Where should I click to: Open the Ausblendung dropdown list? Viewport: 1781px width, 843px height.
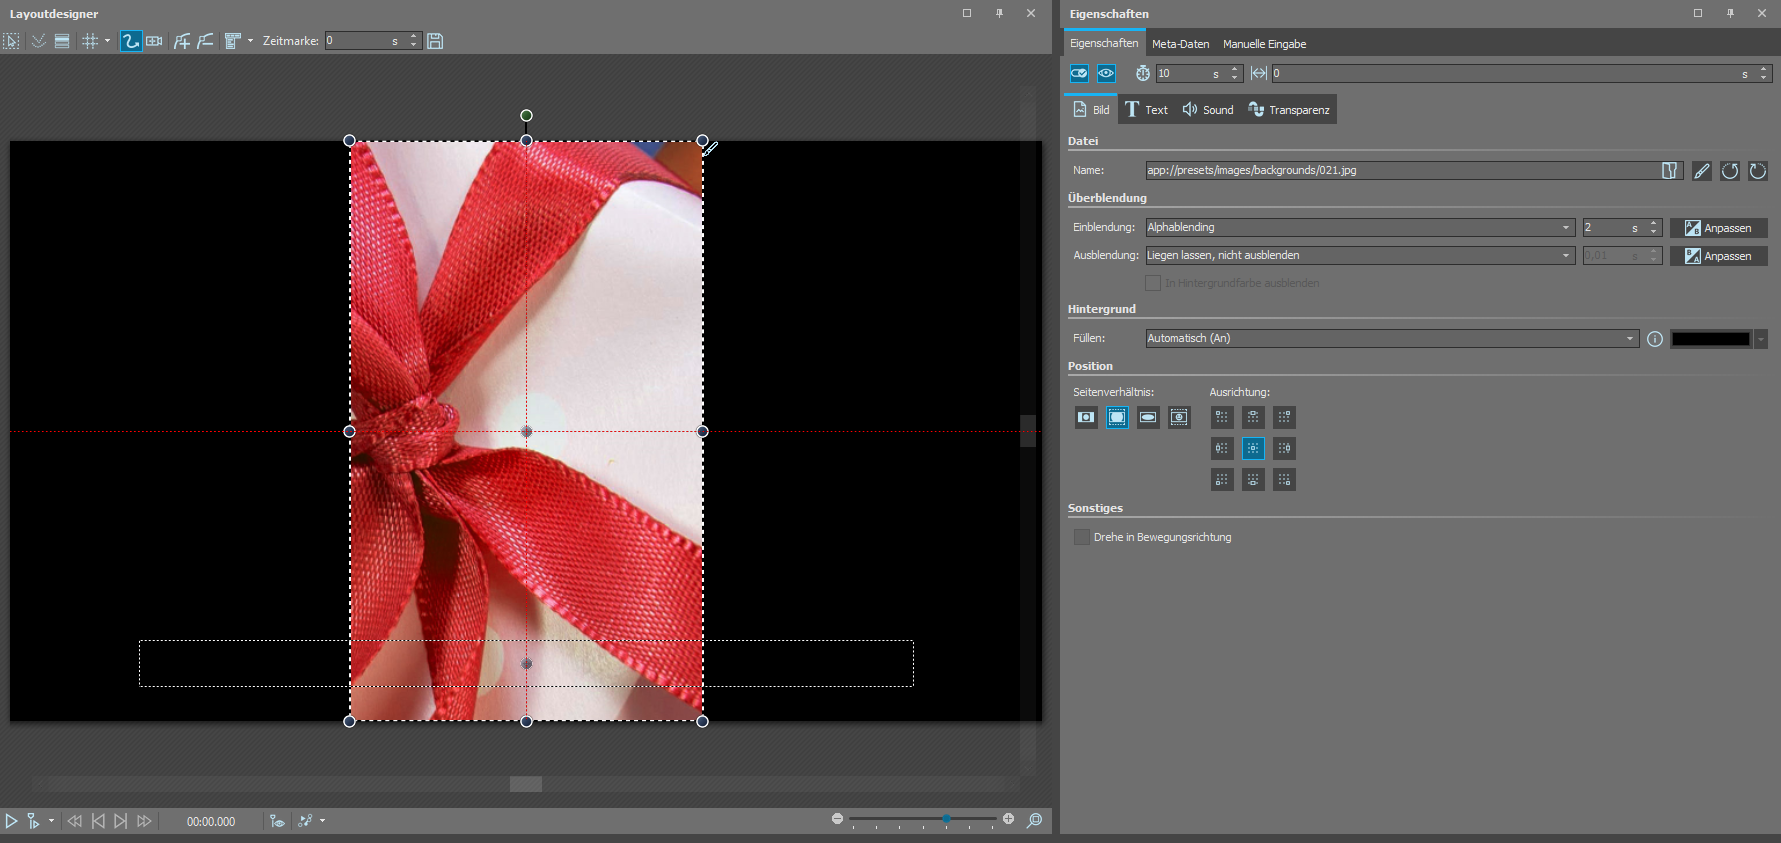1359,256
